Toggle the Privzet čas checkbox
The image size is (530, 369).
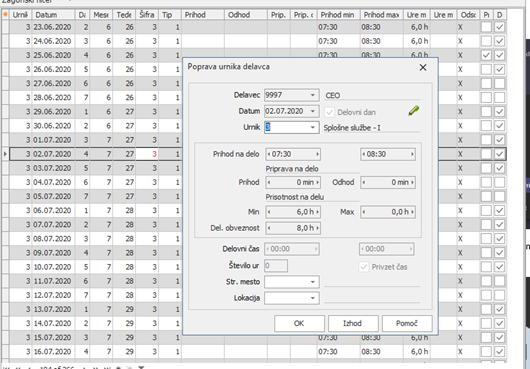tap(364, 267)
